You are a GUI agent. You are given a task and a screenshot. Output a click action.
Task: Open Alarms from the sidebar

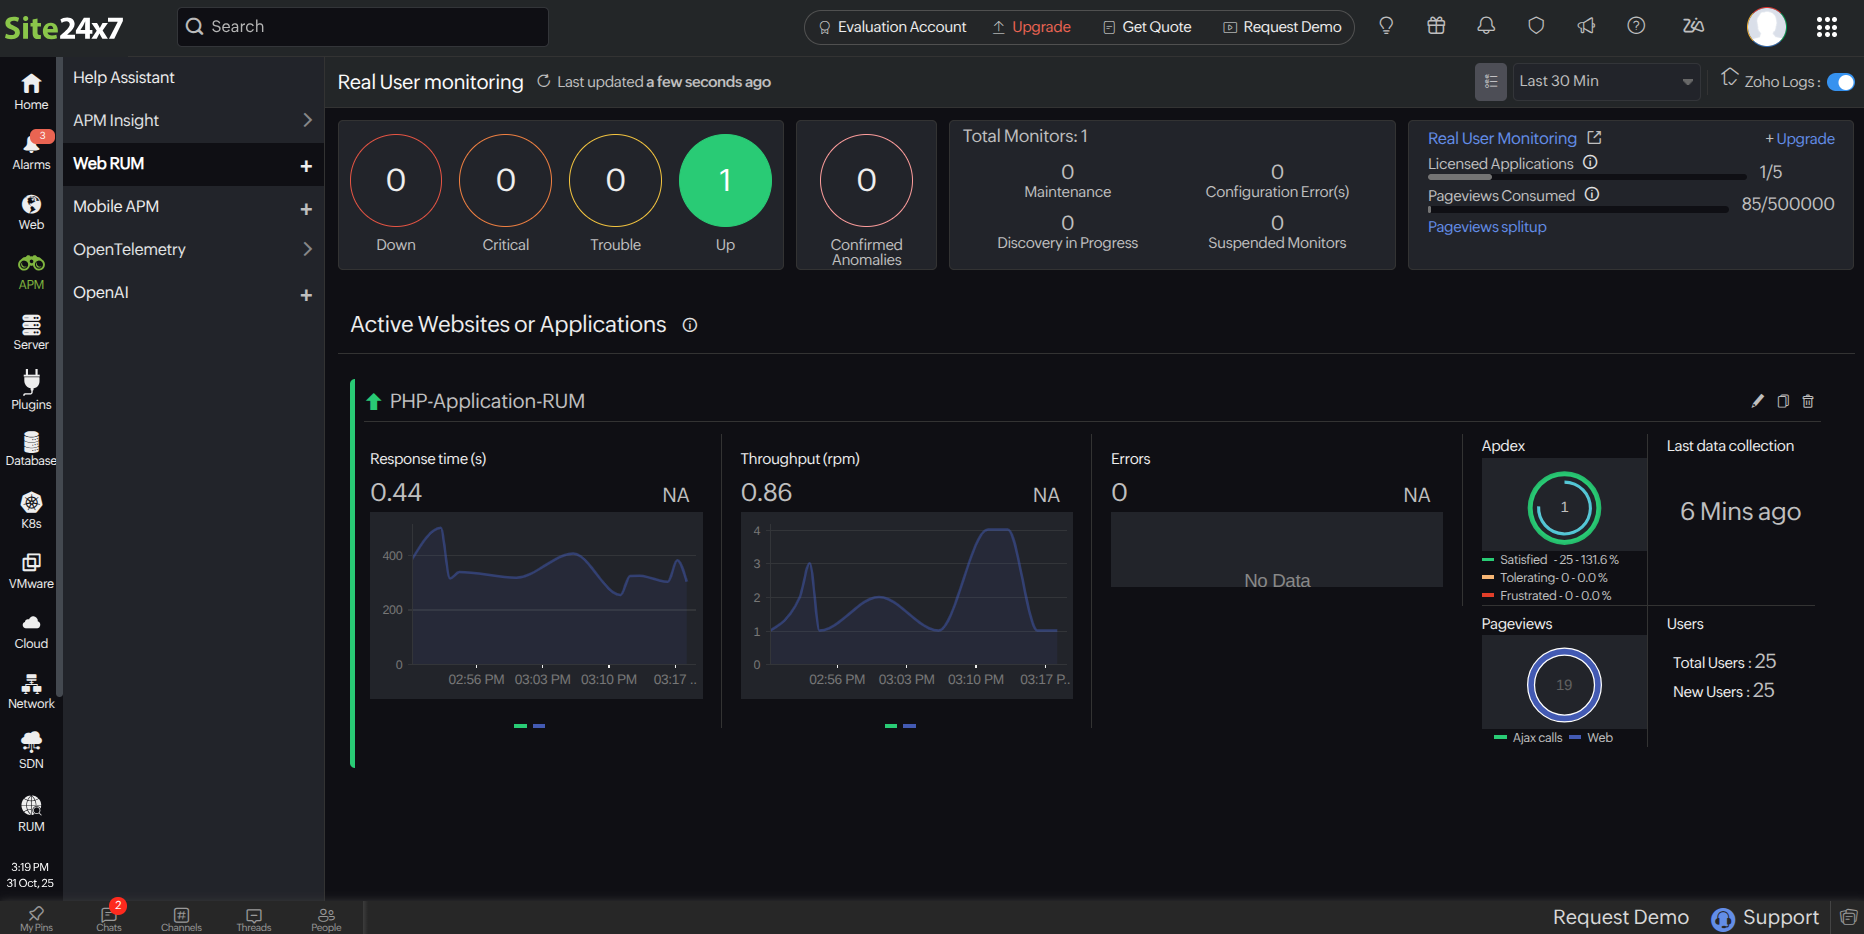point(30,148)
